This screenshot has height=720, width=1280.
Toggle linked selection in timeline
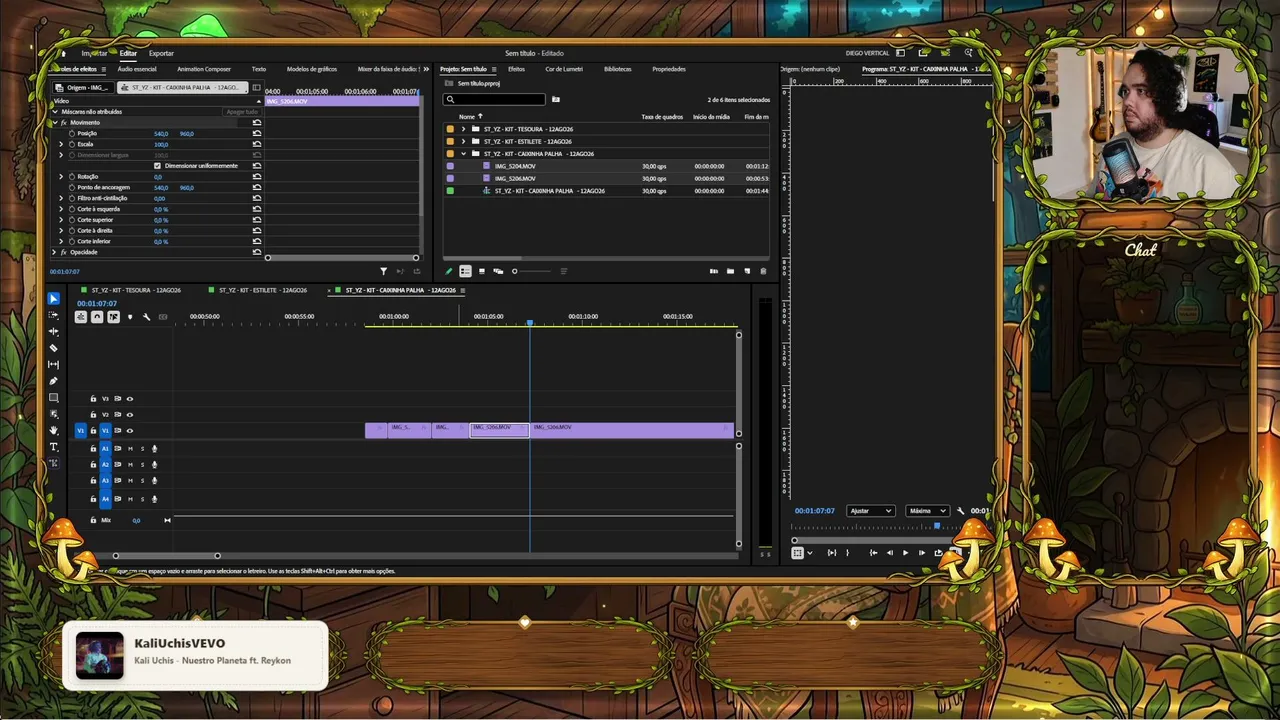pos(113,317)
